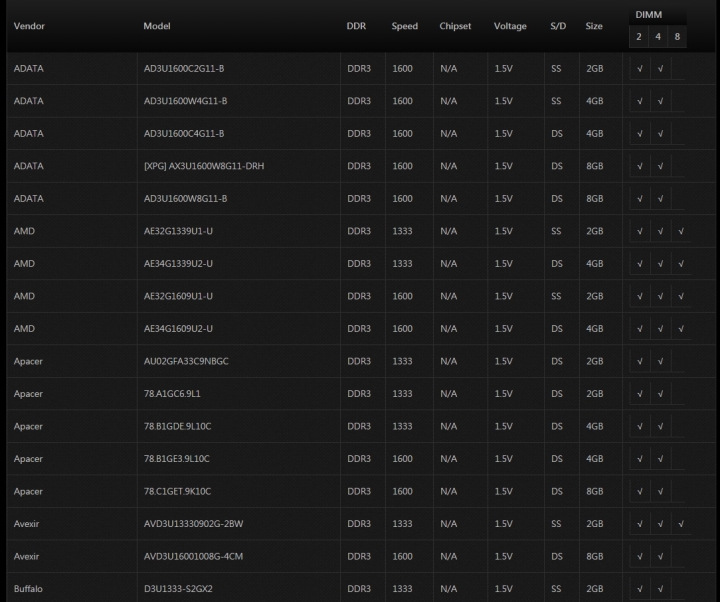Select model 78.B1GE3.9L10C
The image size is (720, 602).
click(177, 459)
